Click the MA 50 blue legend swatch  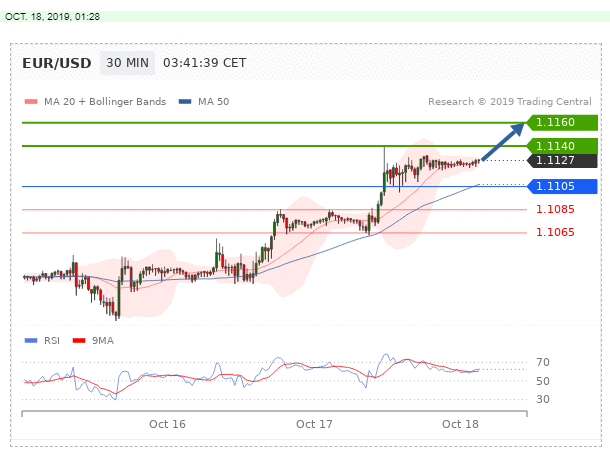(185, 102)
